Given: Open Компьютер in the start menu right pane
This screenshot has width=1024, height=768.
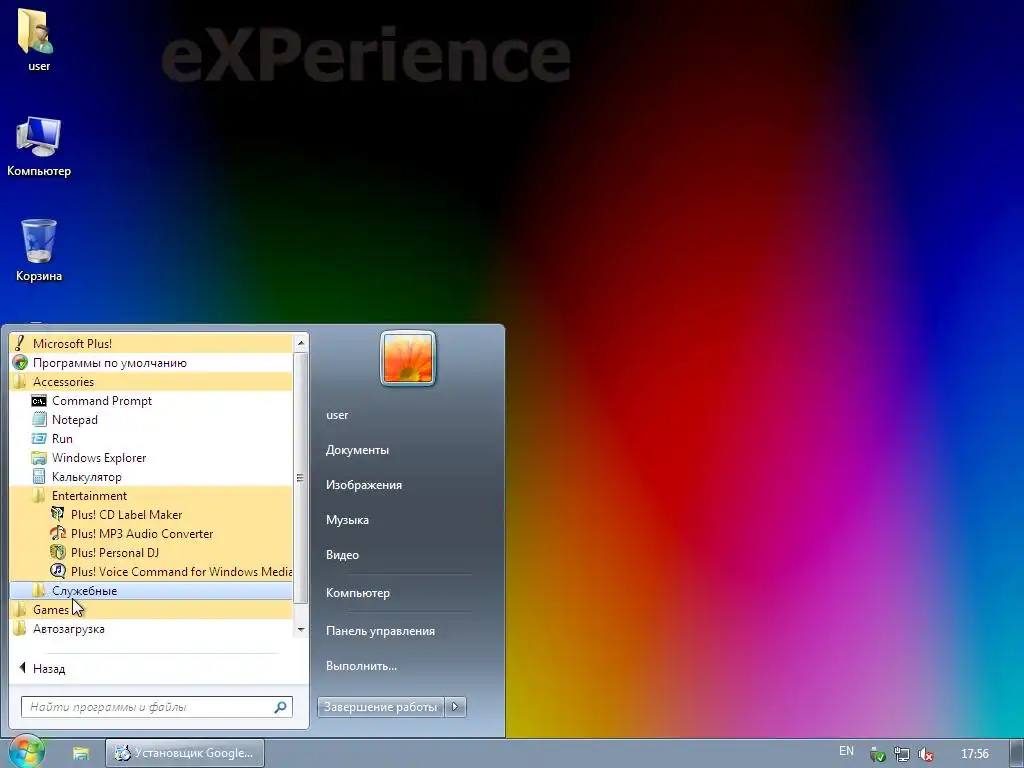Looking at the screenshot, I should [358, 593].
